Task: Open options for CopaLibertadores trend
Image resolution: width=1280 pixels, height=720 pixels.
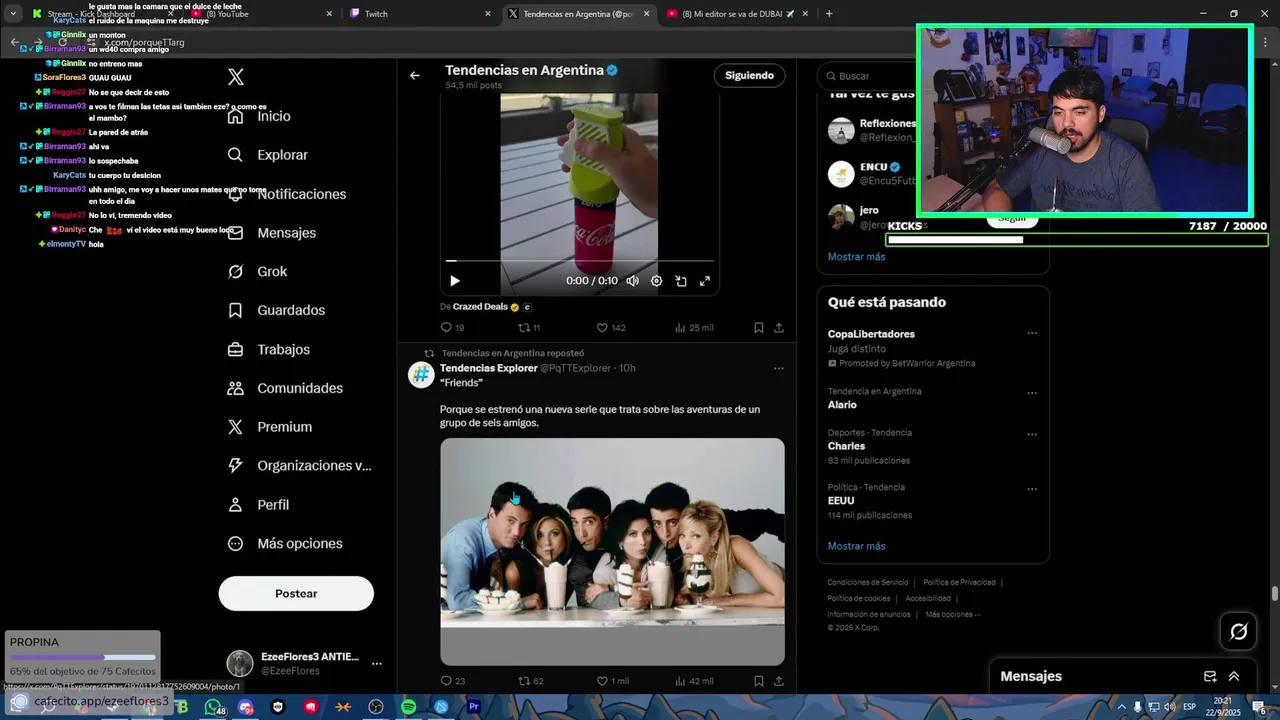Action: click(1032, 334)
